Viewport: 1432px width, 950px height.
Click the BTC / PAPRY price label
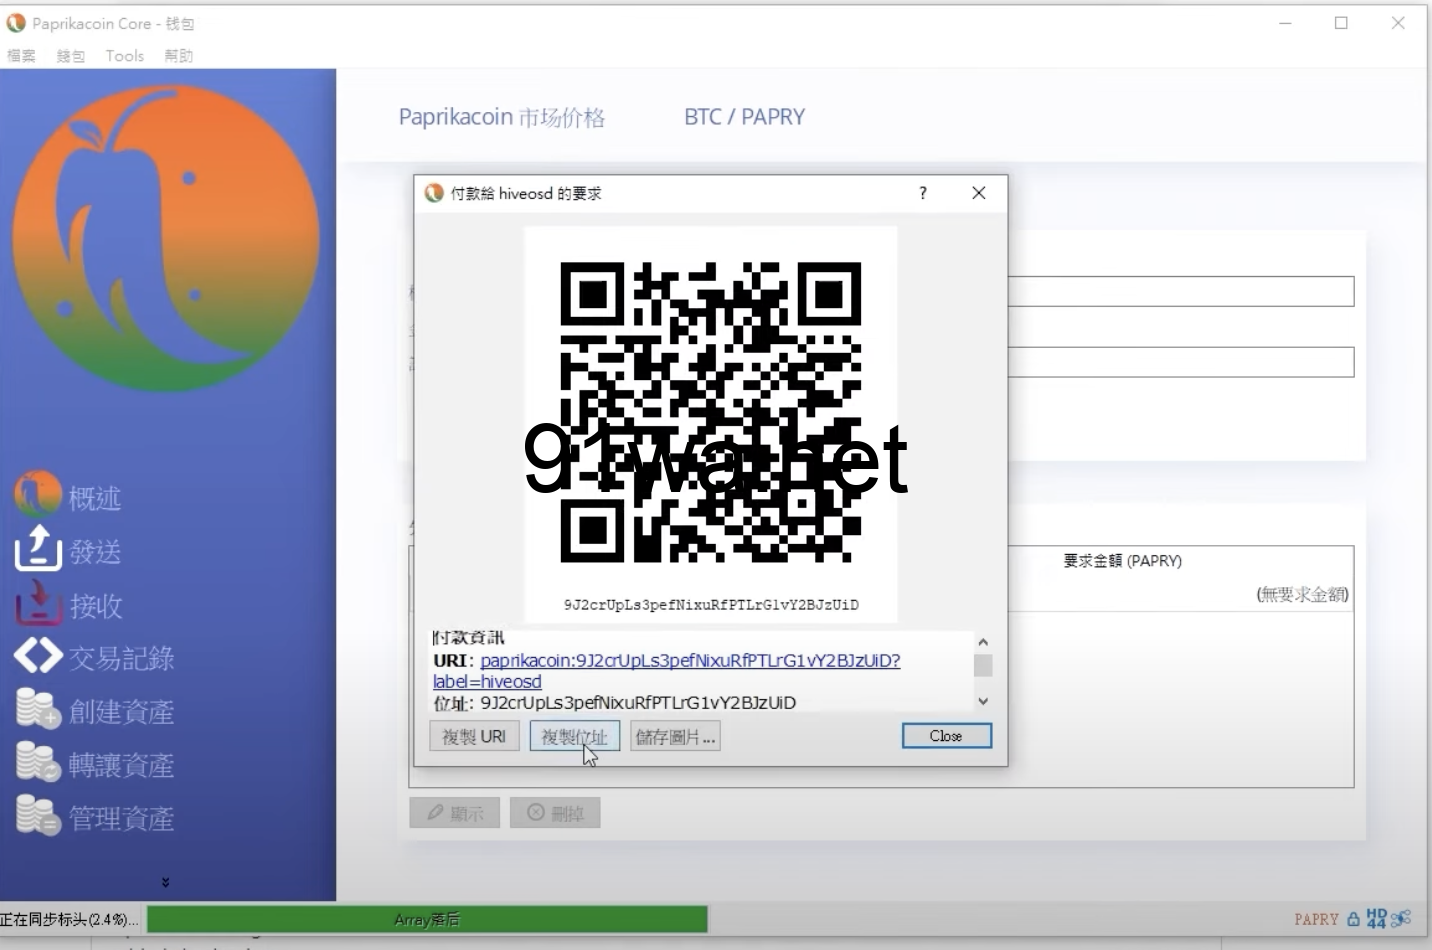coord(744,117)
